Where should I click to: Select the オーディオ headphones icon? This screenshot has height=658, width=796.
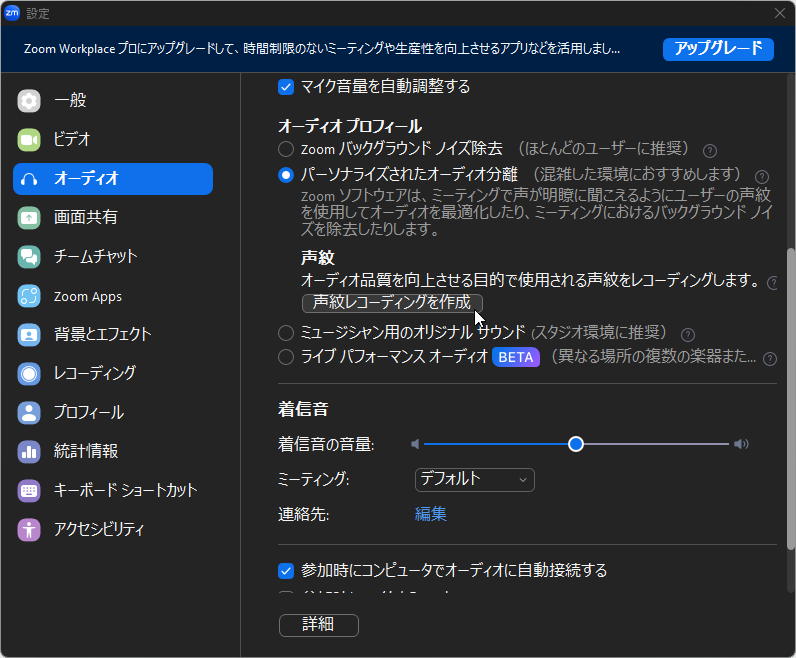tap(29, 179)
